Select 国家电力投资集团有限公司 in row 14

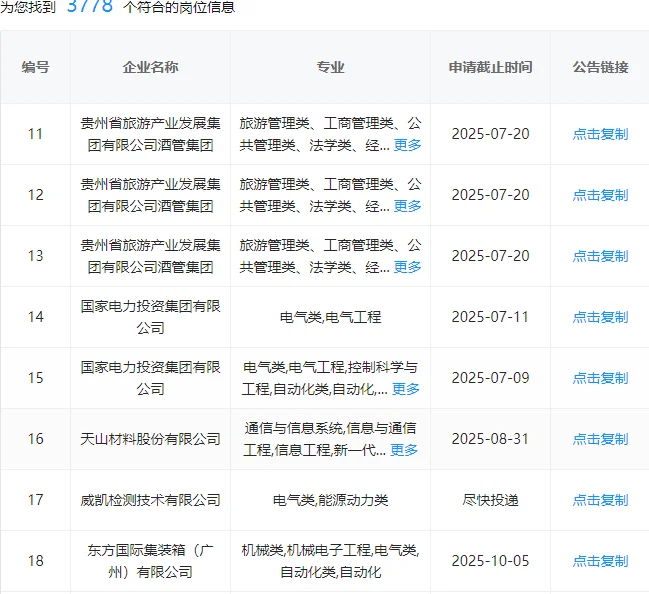150,317
